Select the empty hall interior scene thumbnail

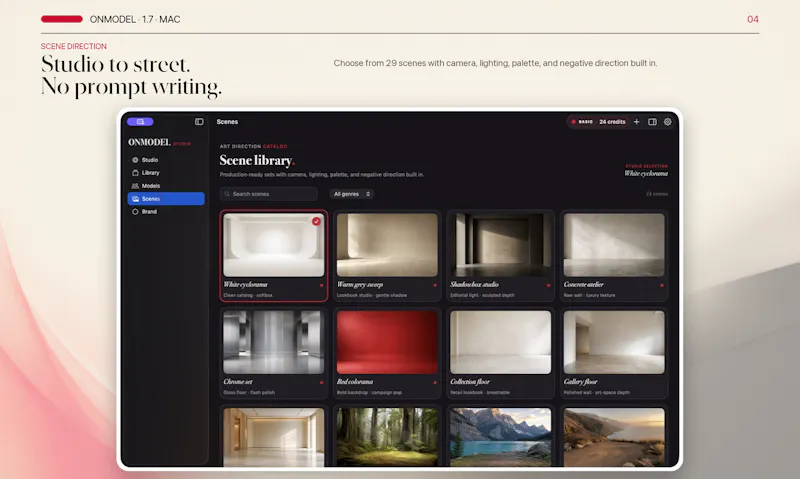pyautogui.click(x=273, y=437)
